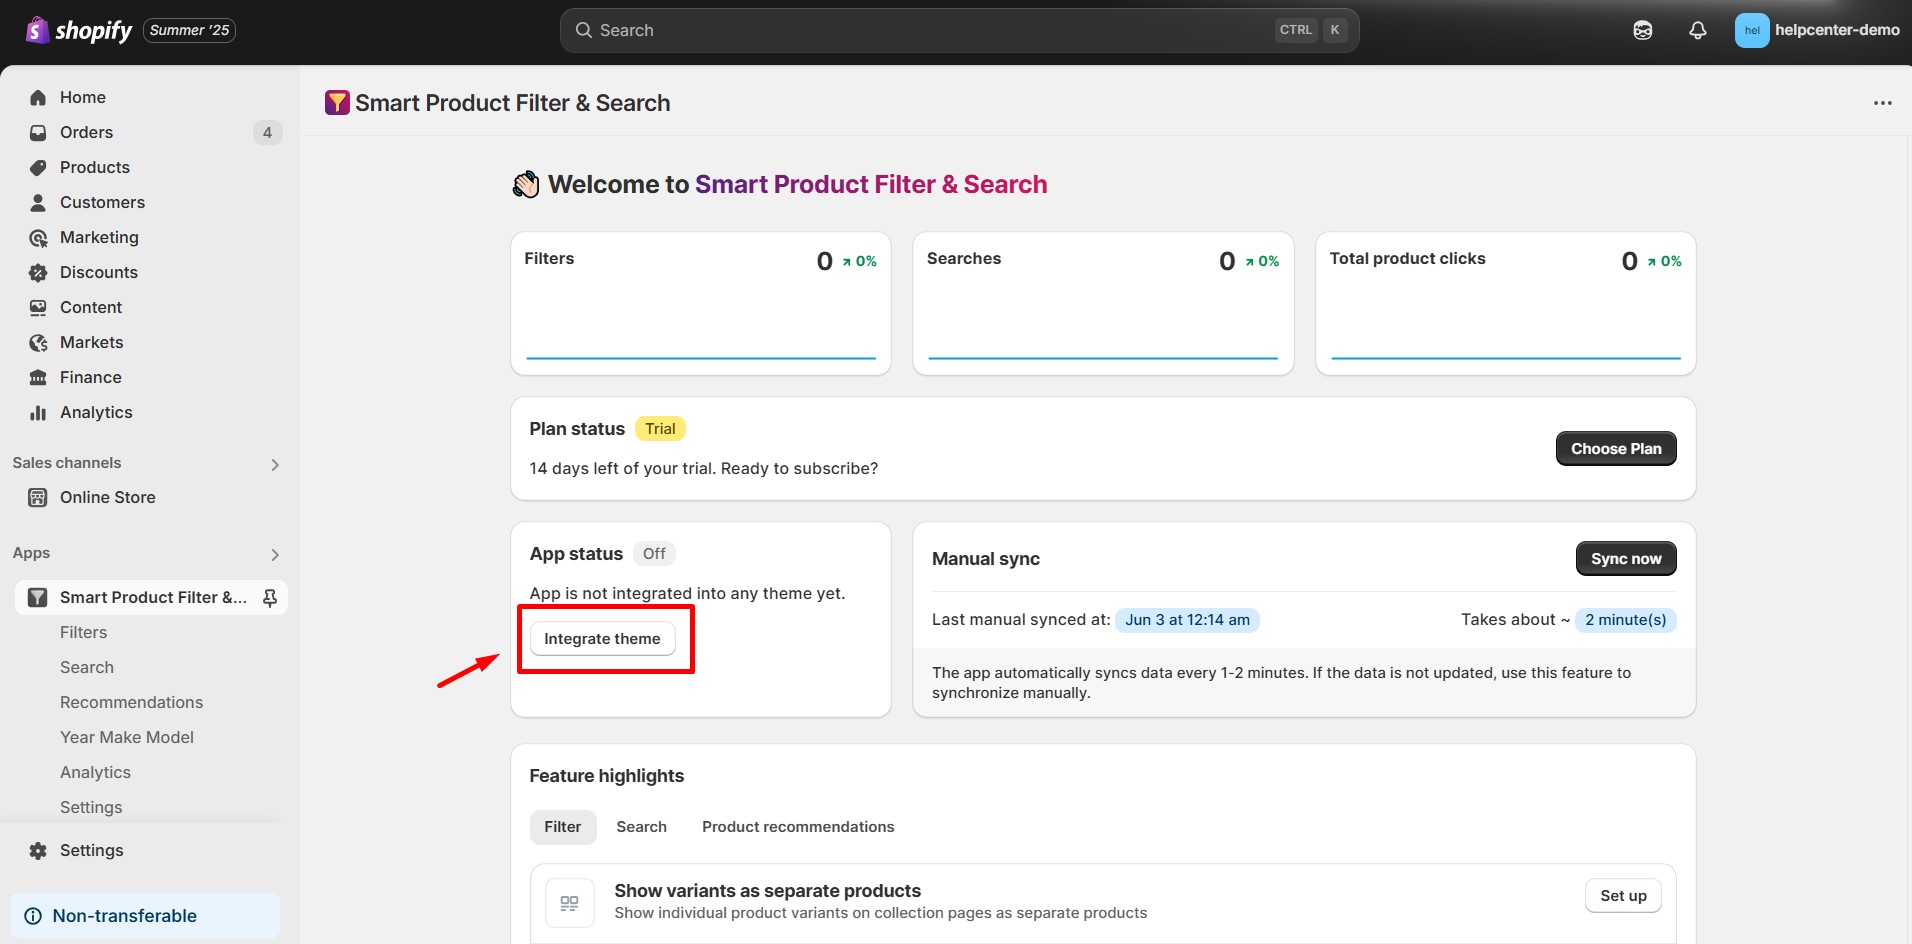Image resolution: width=1912 pixels, height=944 pixels.
Task: Pin the Smart Product Filter app
Action: (x=269, y=597)
